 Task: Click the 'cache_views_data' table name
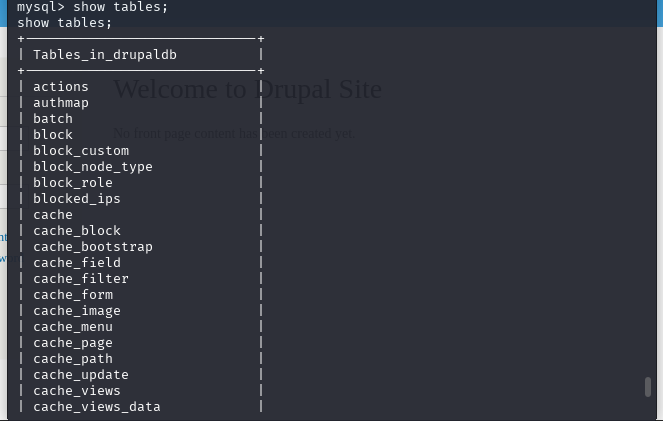point(97,407)
